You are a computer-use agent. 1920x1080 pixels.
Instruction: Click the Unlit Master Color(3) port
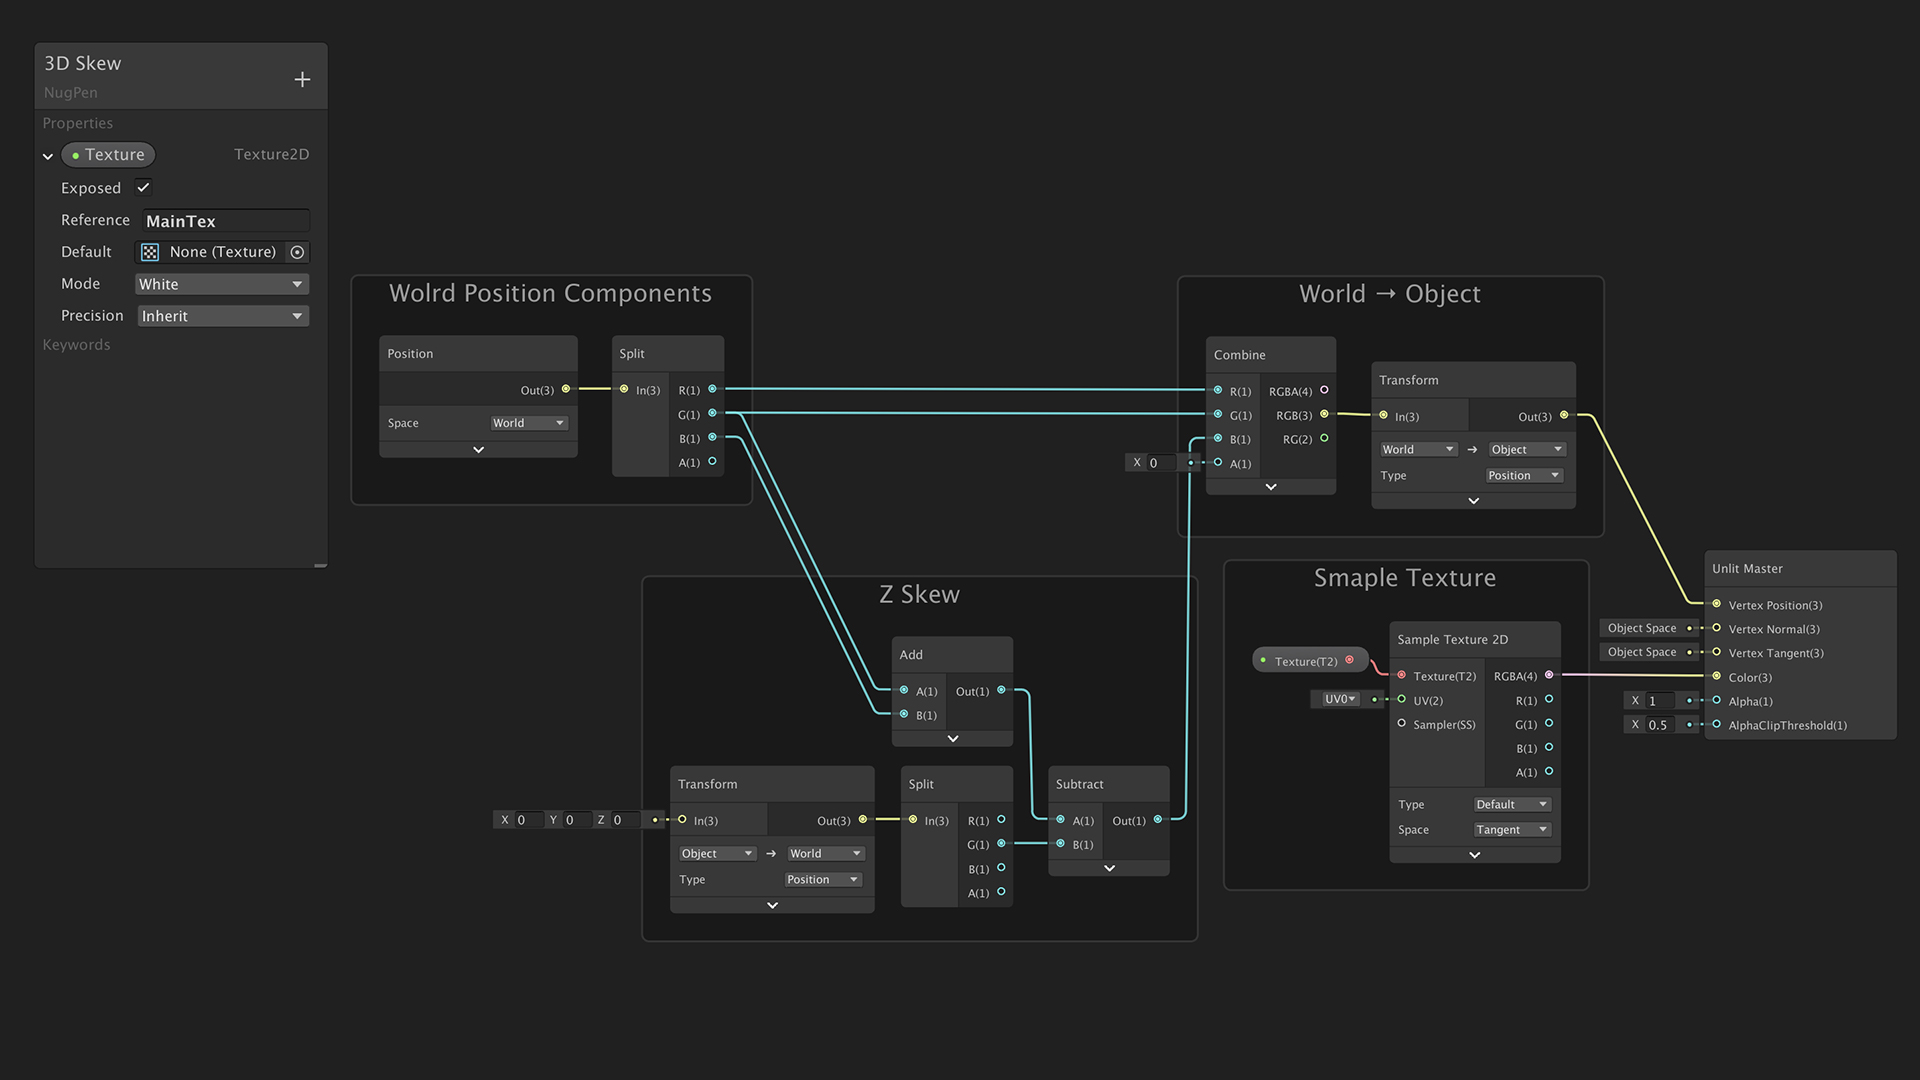pos(1717,676)
